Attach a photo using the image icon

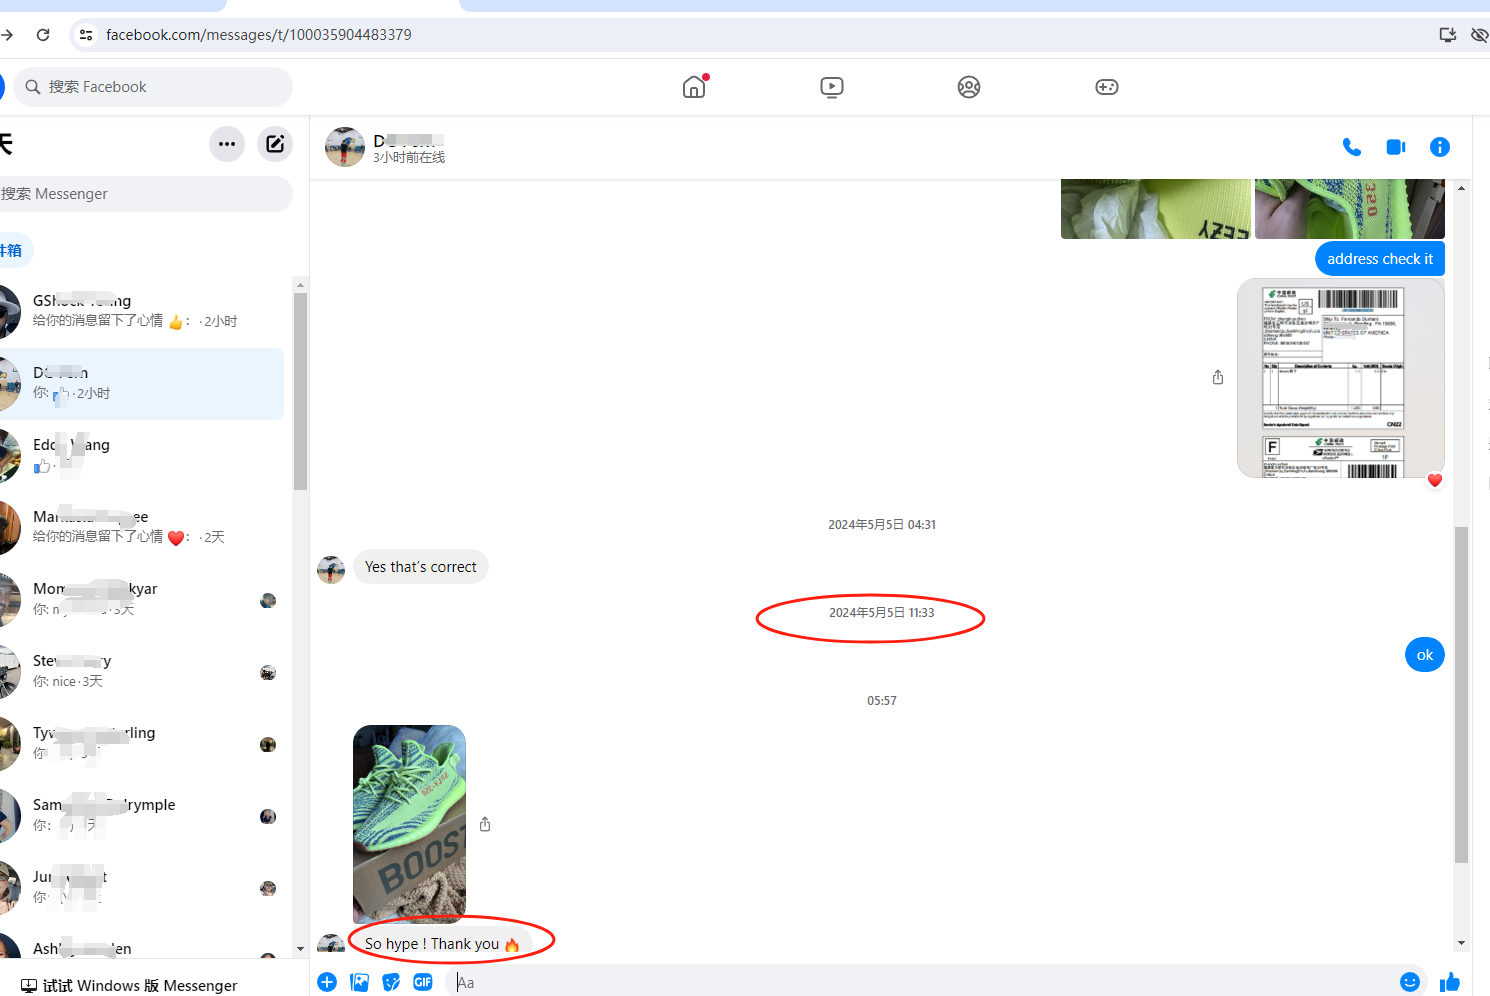pyautogui.click(x=359, y=982)
